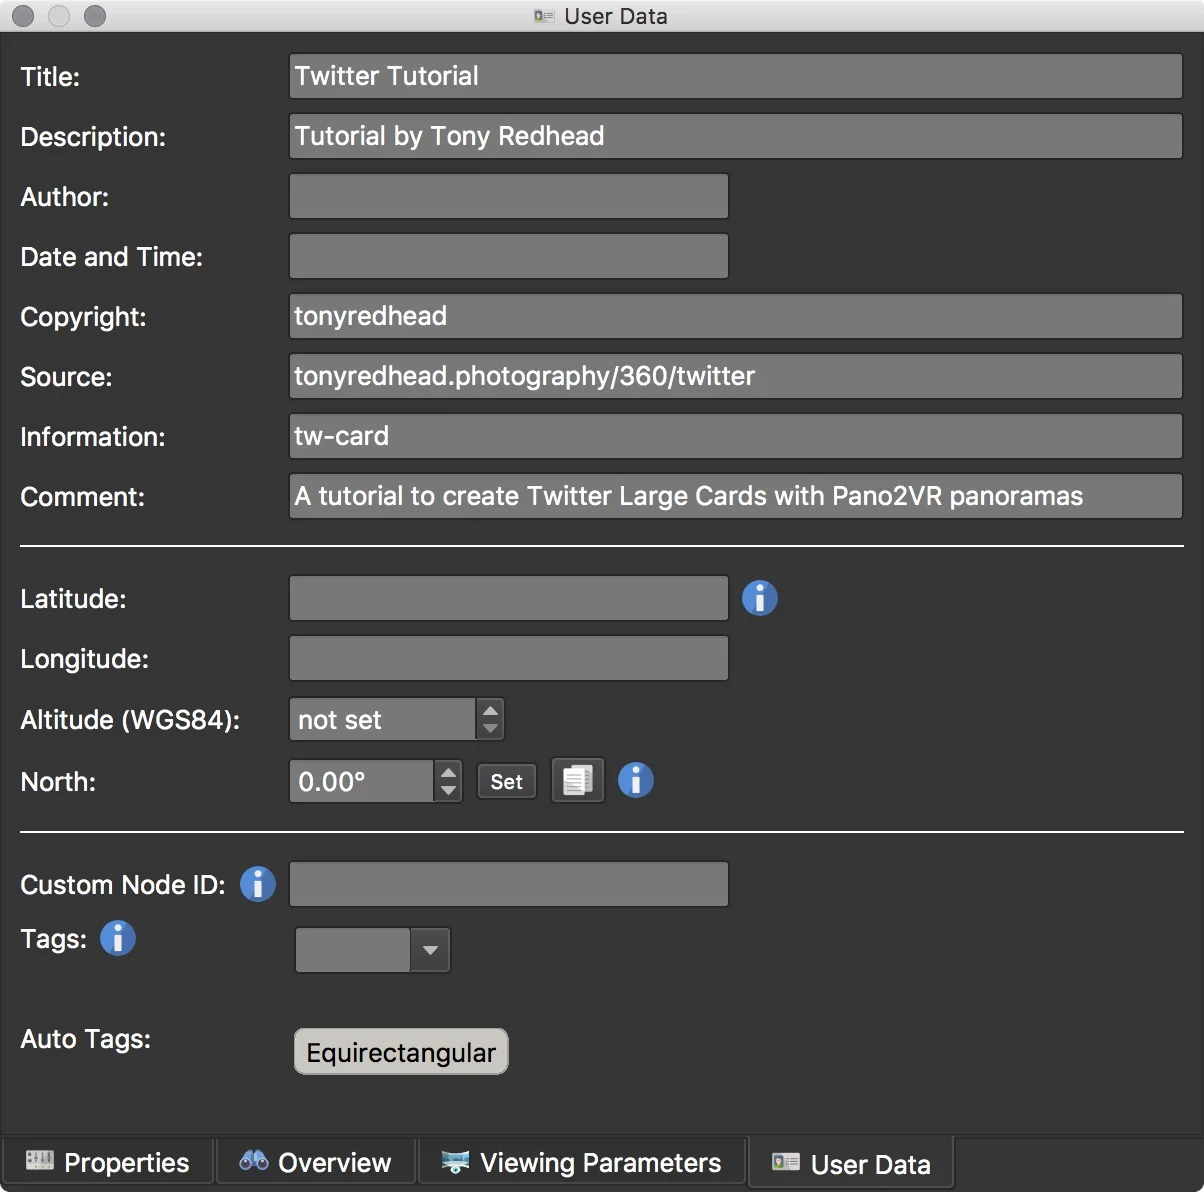Click the Custom Node ID info icon
This screenshot has width=1204, height=1192.
click(x=257, y=884)
